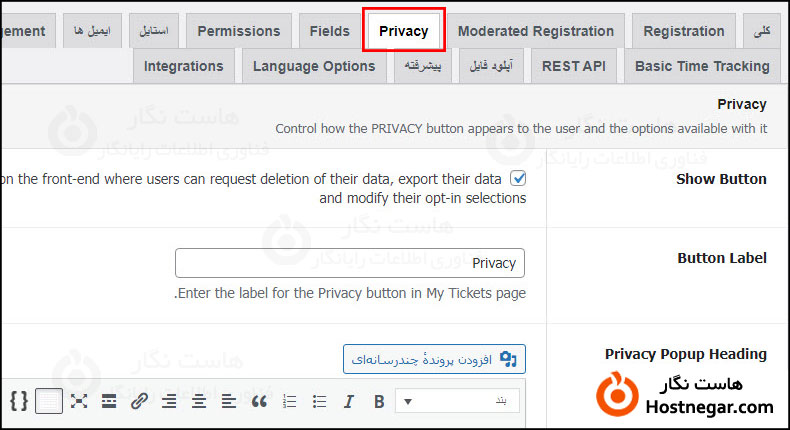Click the Button Label text field
The image size is (790, 430).
point(350,263)
